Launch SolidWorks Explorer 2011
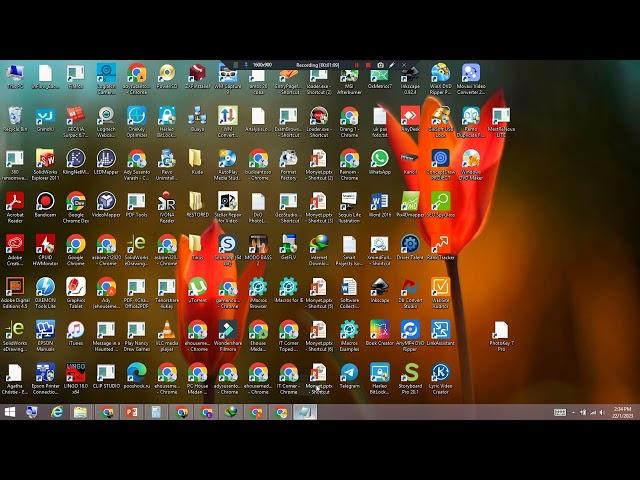Screen dimensions: 640x480 pyautogui.click(x=45, y=164)
